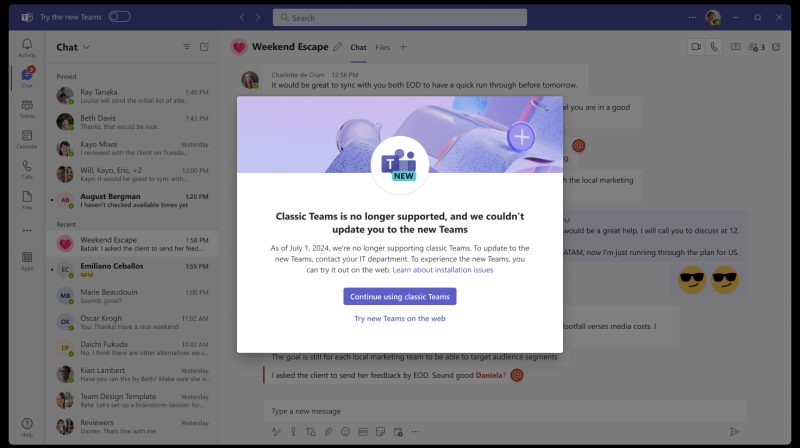
Task: Open the Will, Kayo, Eric, +2 chat
Action: tap(132, 174)
